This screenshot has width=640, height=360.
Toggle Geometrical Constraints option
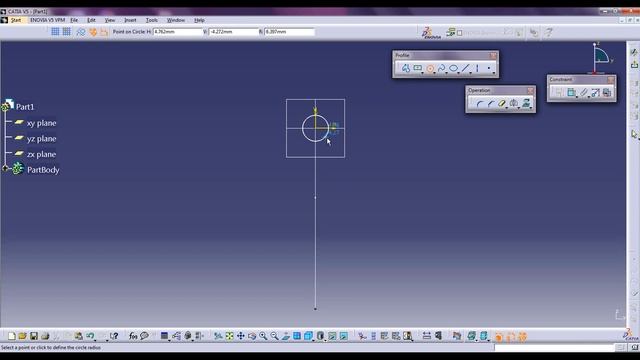[x=93, y=32]
